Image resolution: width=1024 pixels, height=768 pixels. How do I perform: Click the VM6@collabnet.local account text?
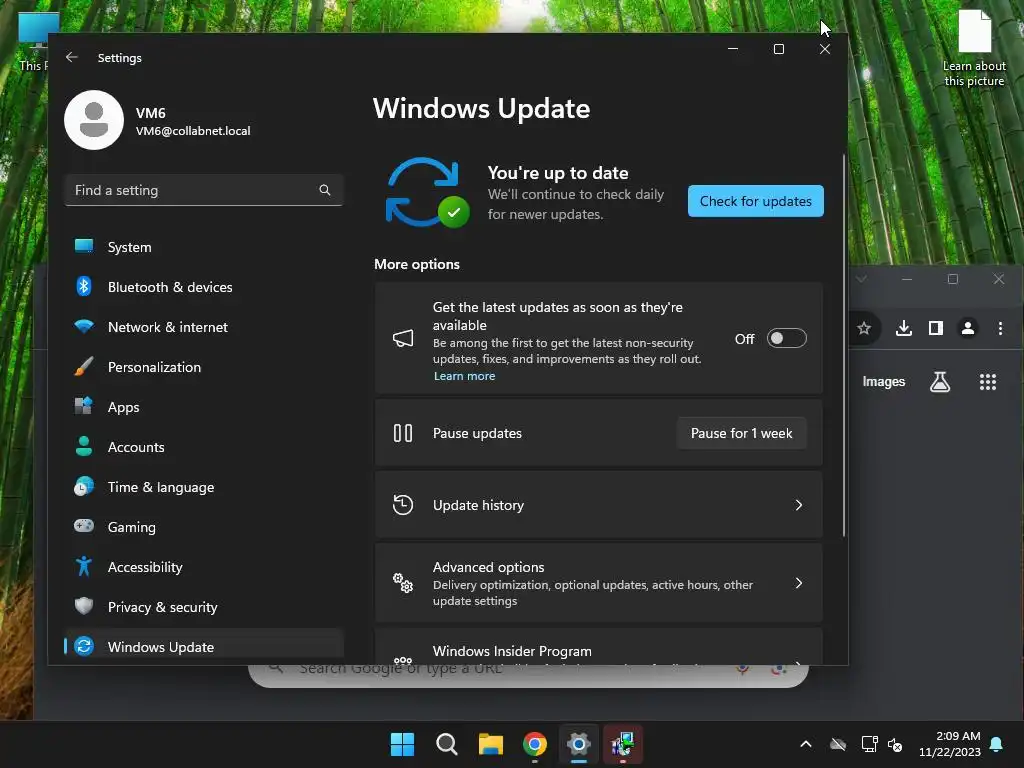pyautogui.click(x=193, y=131)
